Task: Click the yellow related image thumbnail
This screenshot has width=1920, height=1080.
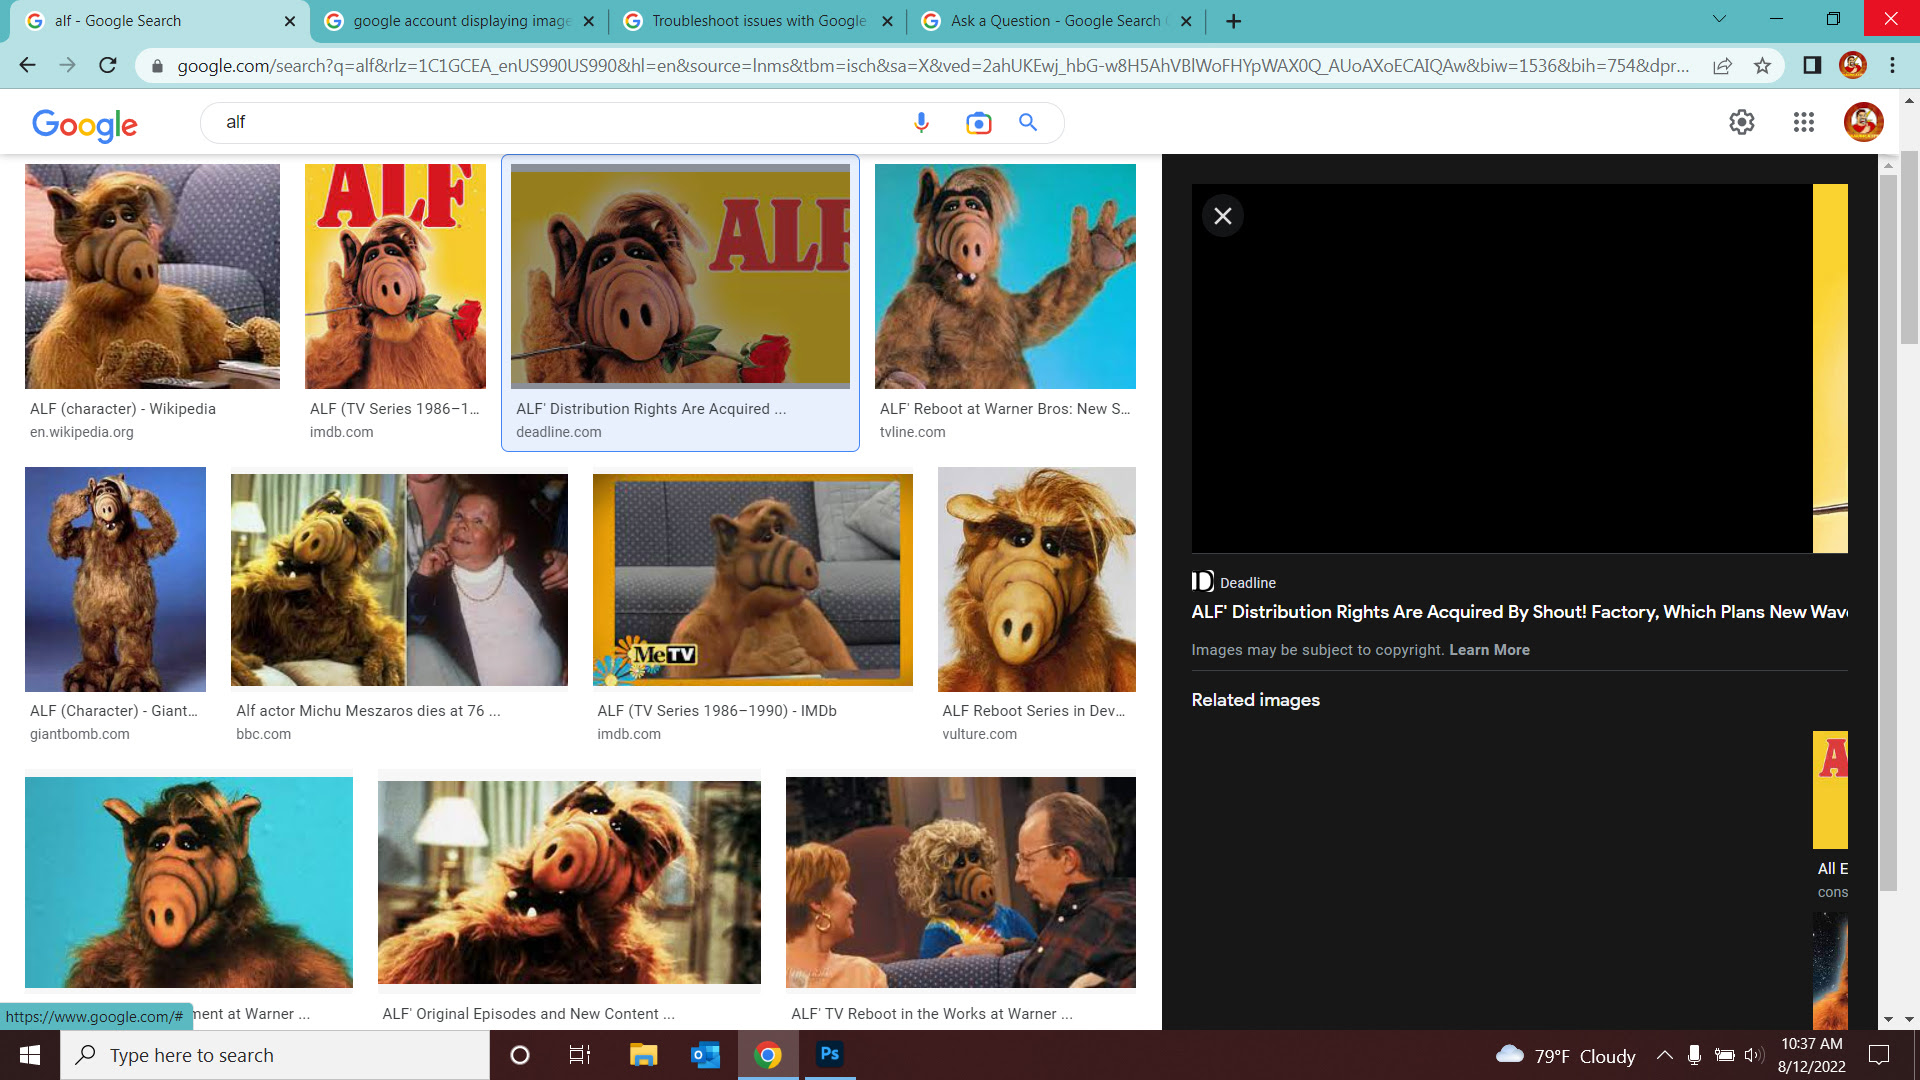Action: point(1830,790)
